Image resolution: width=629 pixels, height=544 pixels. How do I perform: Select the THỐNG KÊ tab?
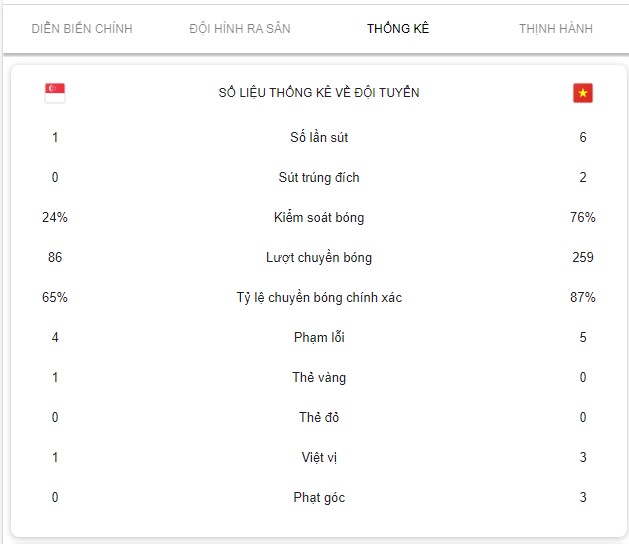[x=398, y=28]
